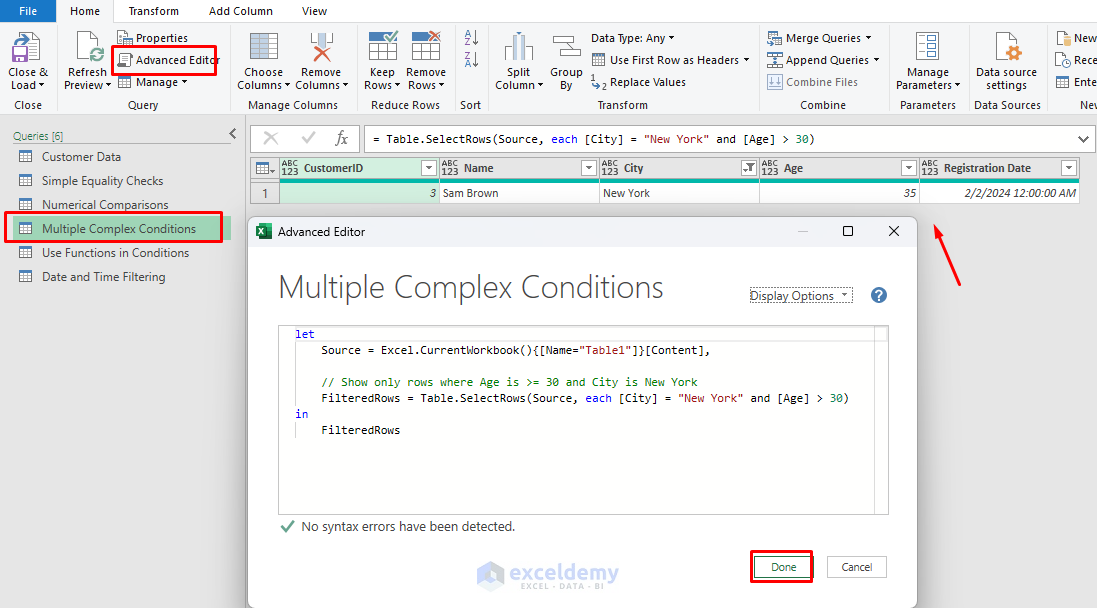Open the File tab
Image resolution: width=1097 pixels, height=608 pixels.
28,11
